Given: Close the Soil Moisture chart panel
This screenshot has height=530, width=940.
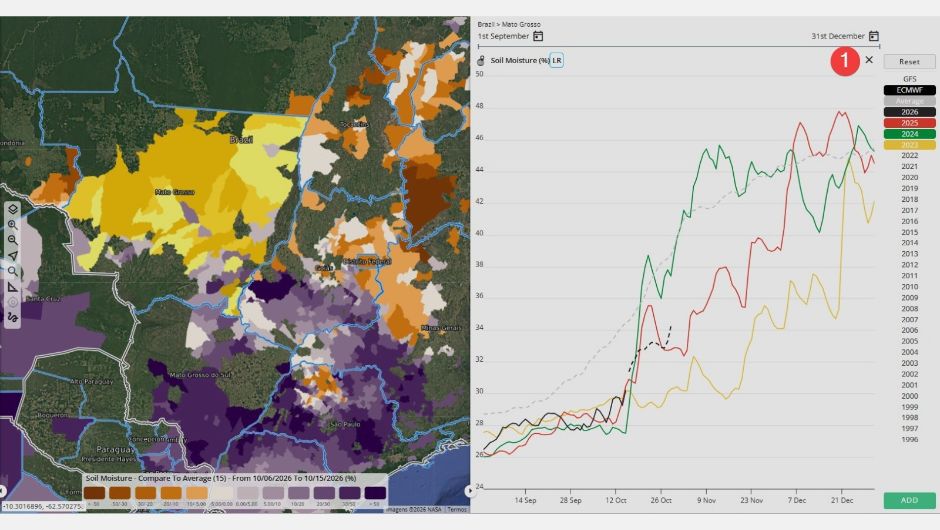Looking at the screenshot, I should [x=869, y=59].
